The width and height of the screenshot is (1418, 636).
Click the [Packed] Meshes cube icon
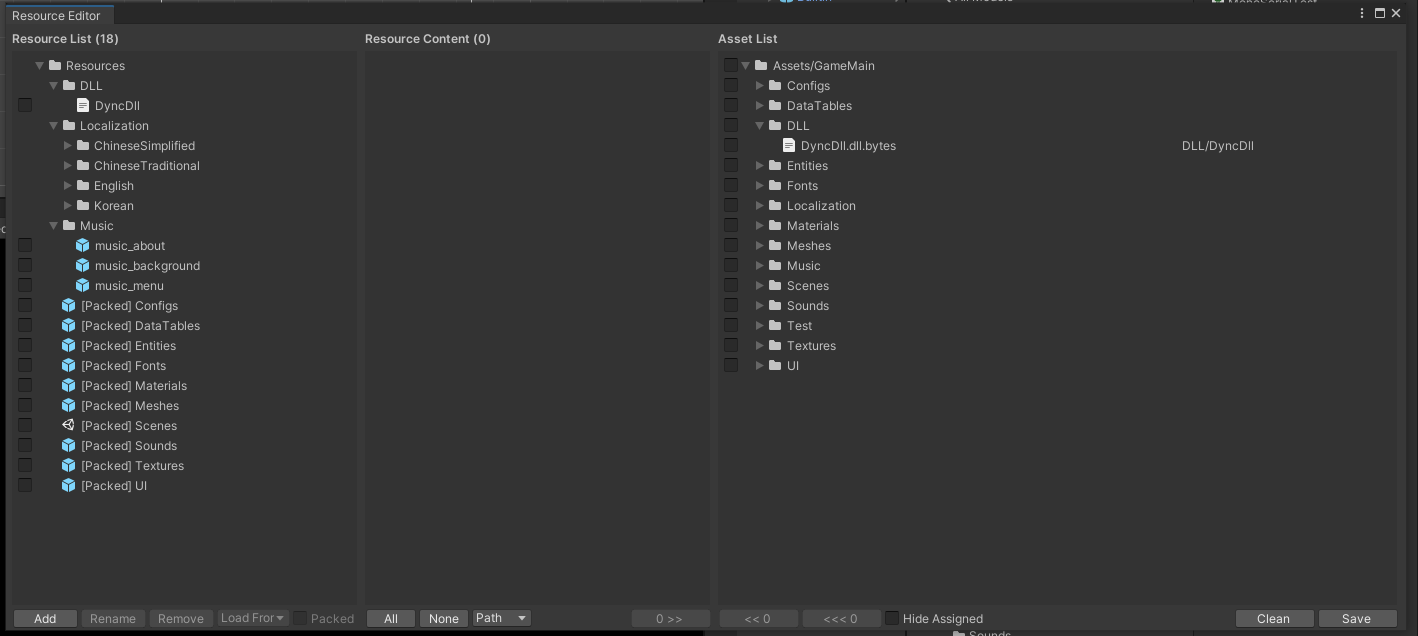(x=69, y=405)
